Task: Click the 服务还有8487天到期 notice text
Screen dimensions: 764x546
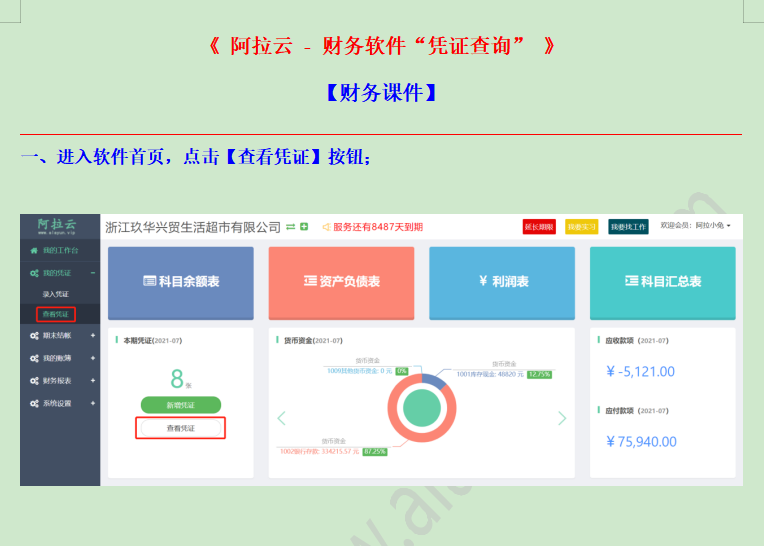Action: pos(378,227)
